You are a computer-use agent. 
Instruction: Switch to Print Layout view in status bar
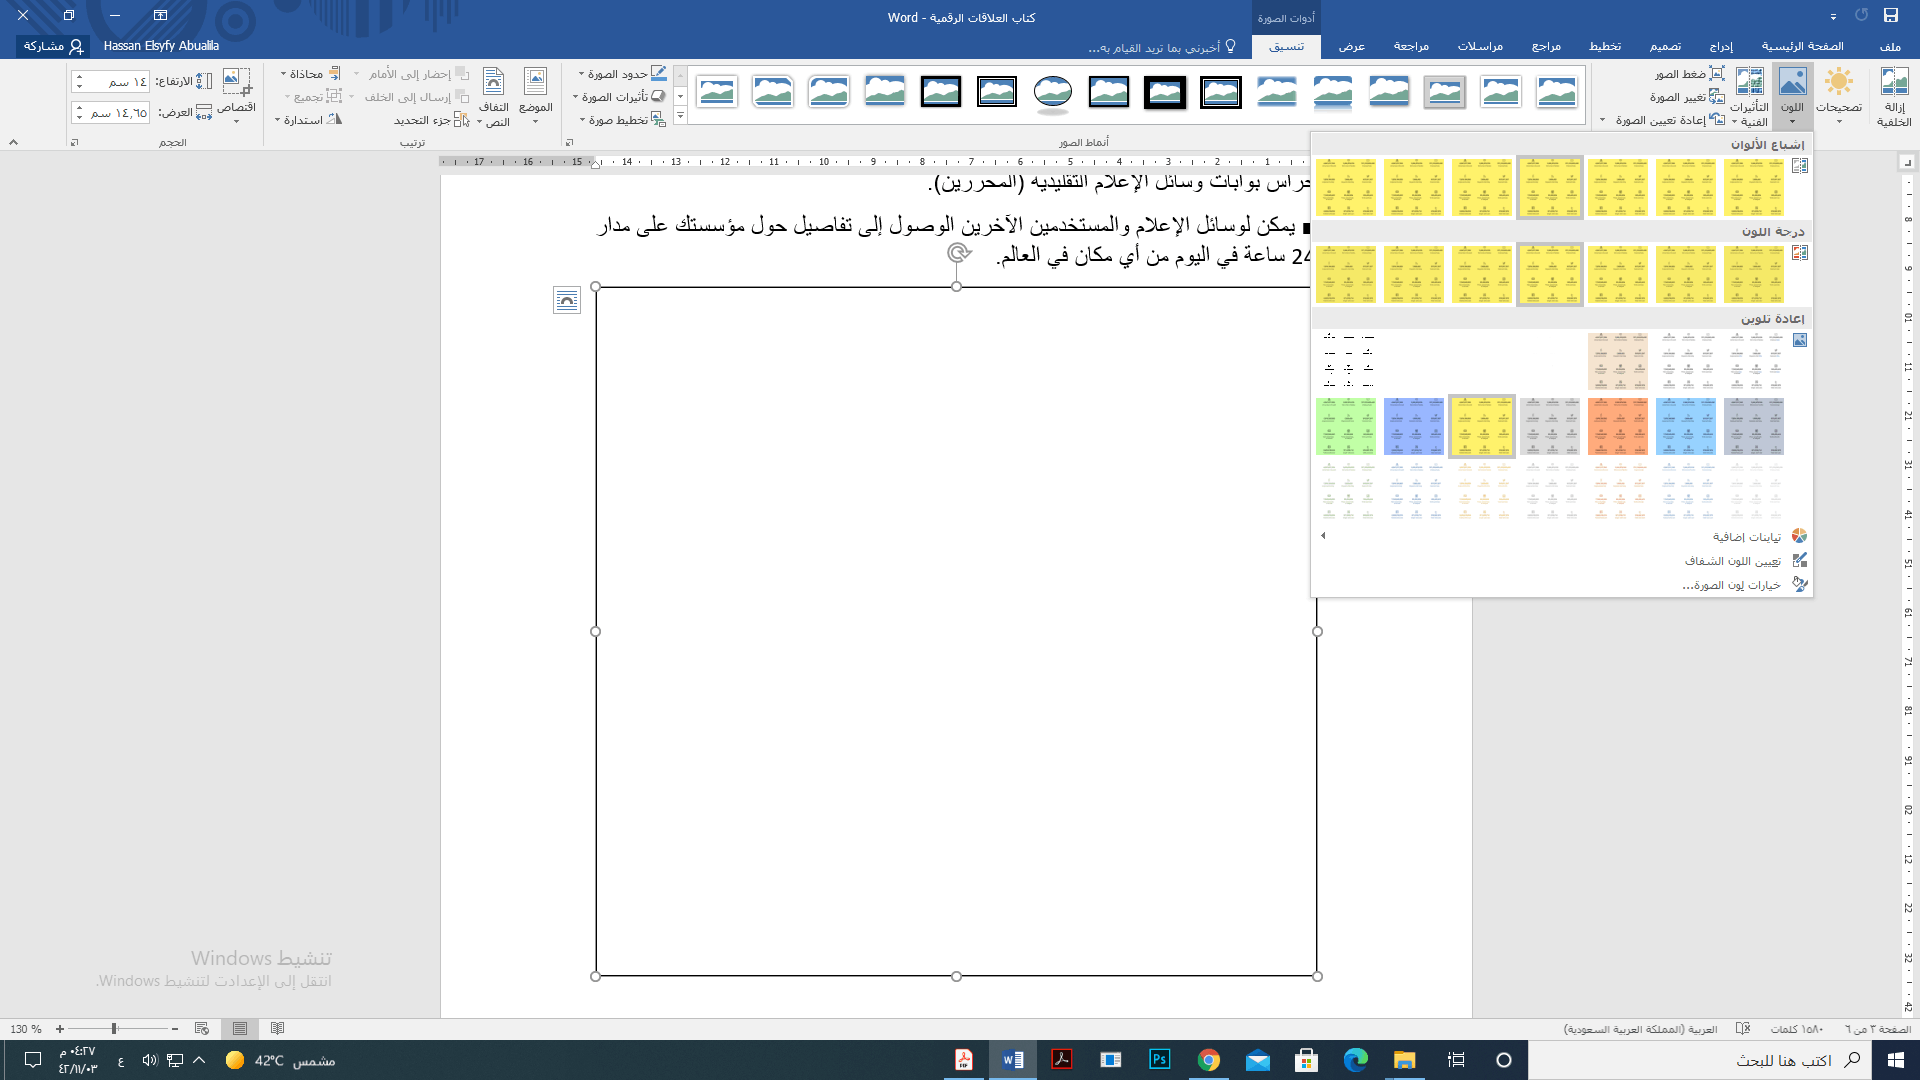[x=240, y=1029]
